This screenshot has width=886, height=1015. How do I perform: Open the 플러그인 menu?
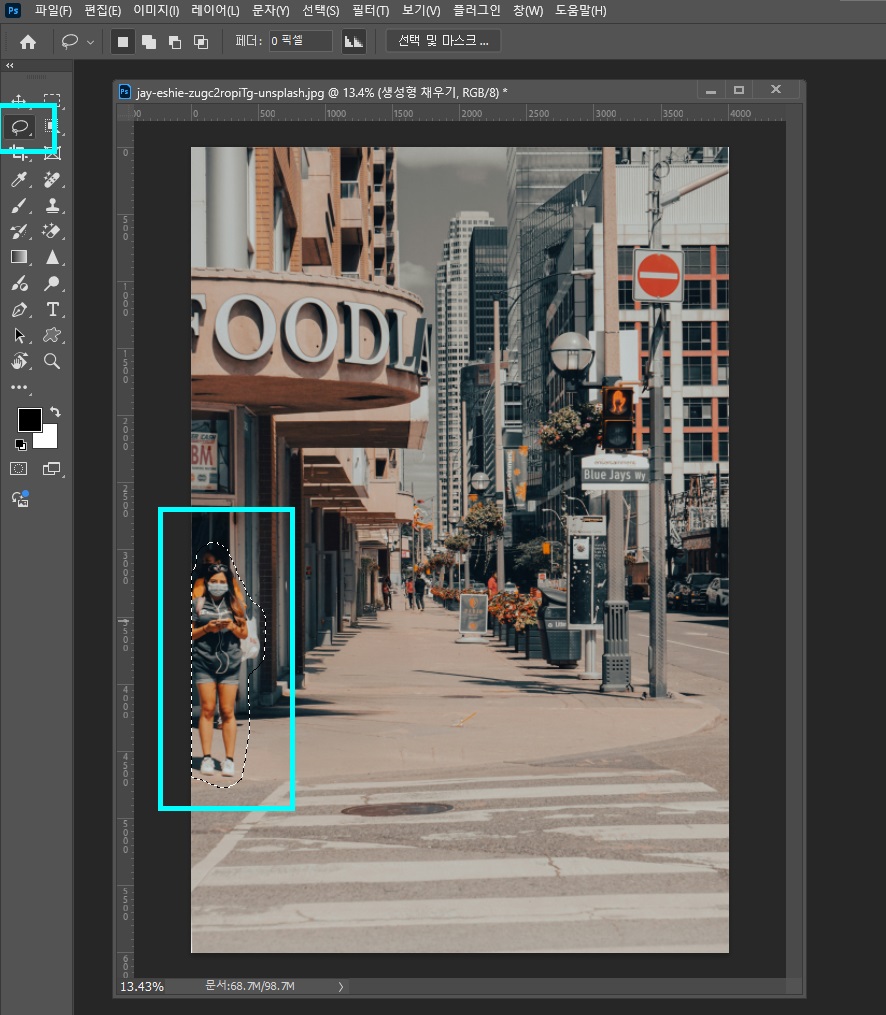click(476, 10)
